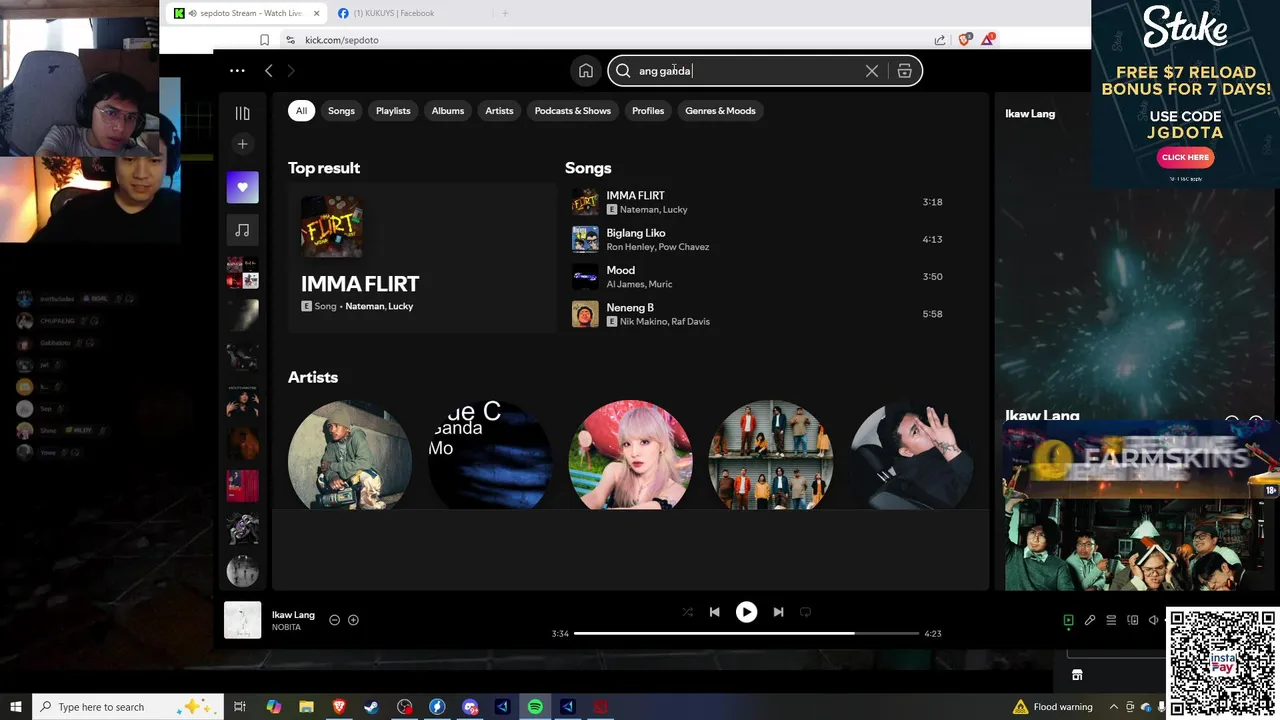The height and width of the screenshot is (720, 1280).
Task: Clear the search text with X
Action: 872,71
